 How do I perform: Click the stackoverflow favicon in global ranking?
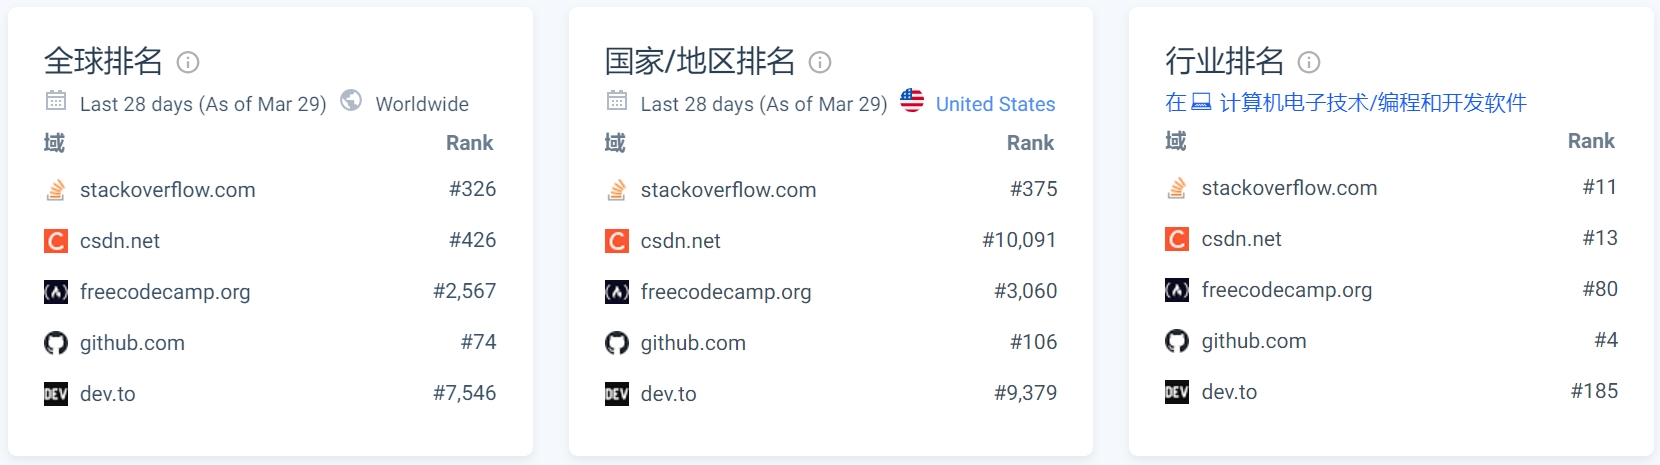(x=56, y=190)
